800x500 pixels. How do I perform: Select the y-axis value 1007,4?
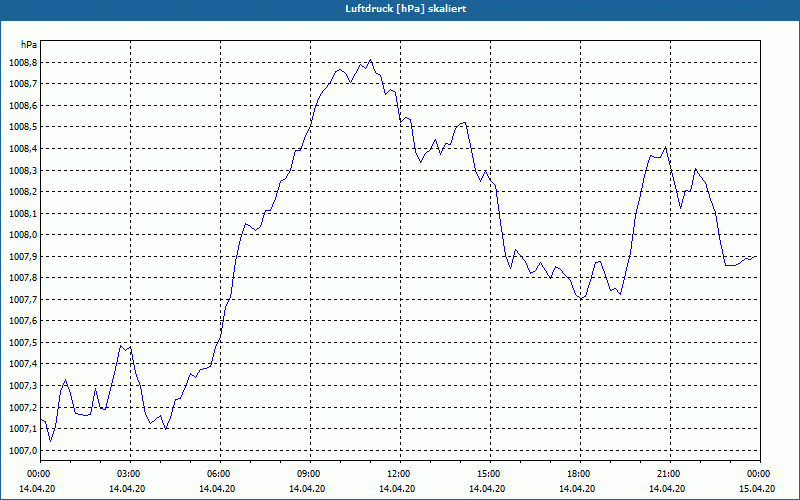tap(22, 364)
